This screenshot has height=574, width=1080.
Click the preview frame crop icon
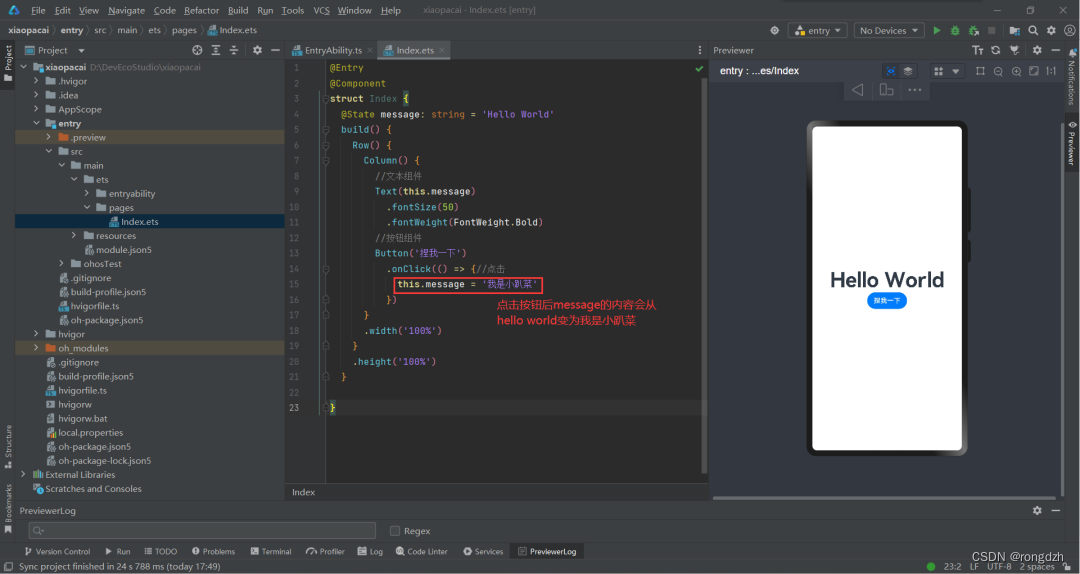click(979, 71)
